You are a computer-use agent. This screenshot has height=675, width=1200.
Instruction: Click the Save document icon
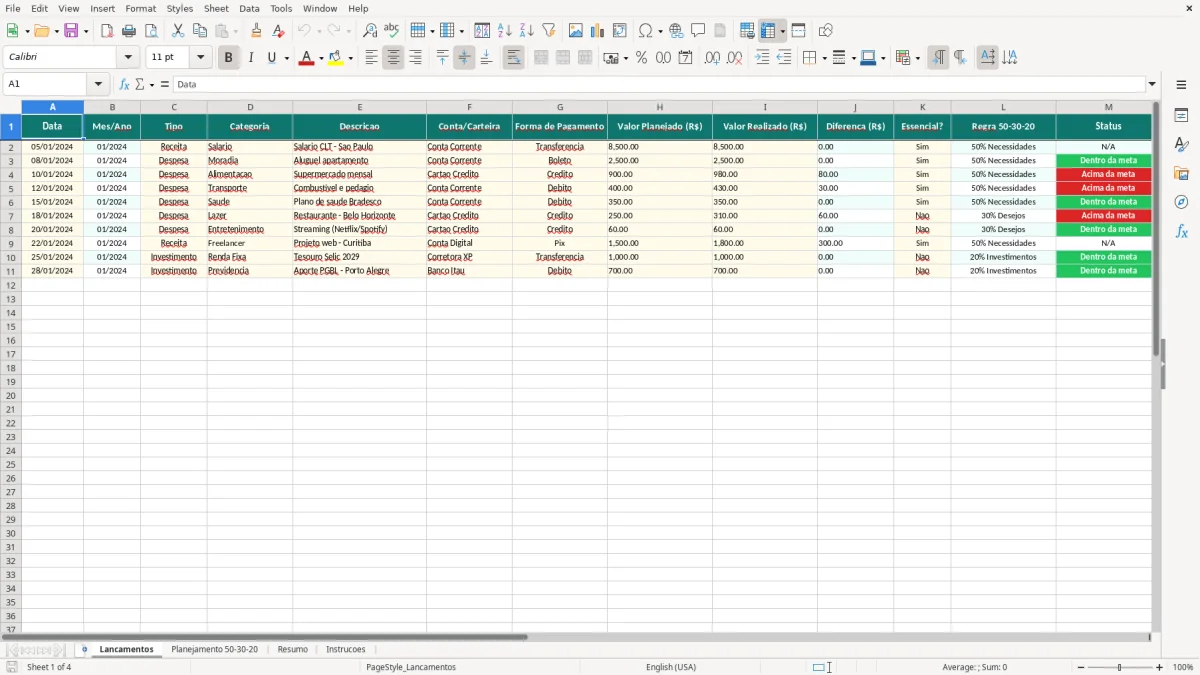coord(71,31)
